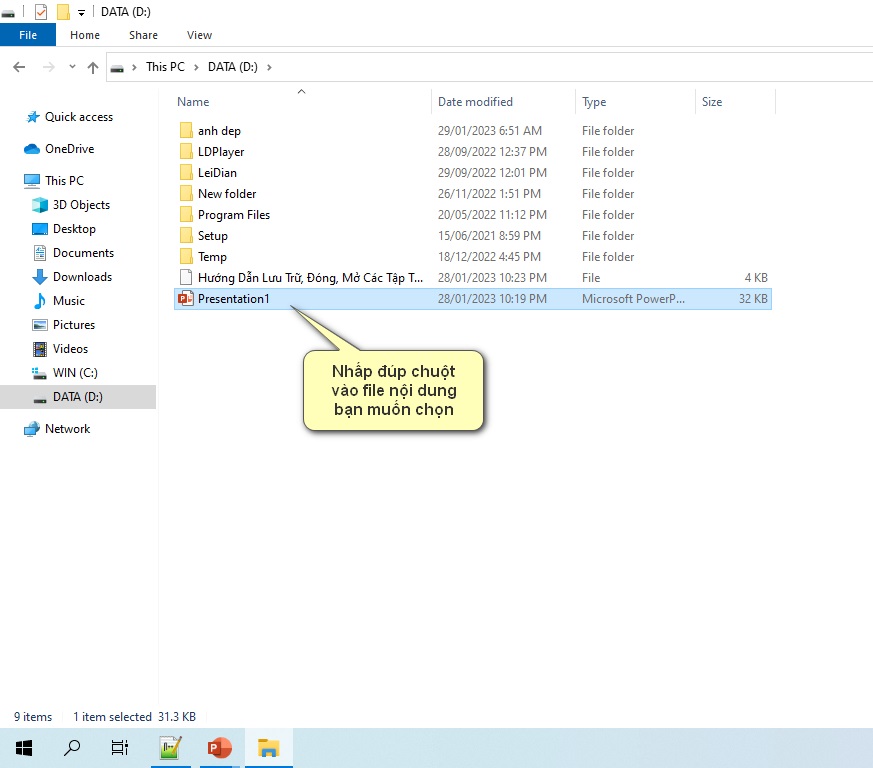The height and width of the screenshot is (768, 873).
Task: Sort files by Date modified column
Action: coord(475,102)
